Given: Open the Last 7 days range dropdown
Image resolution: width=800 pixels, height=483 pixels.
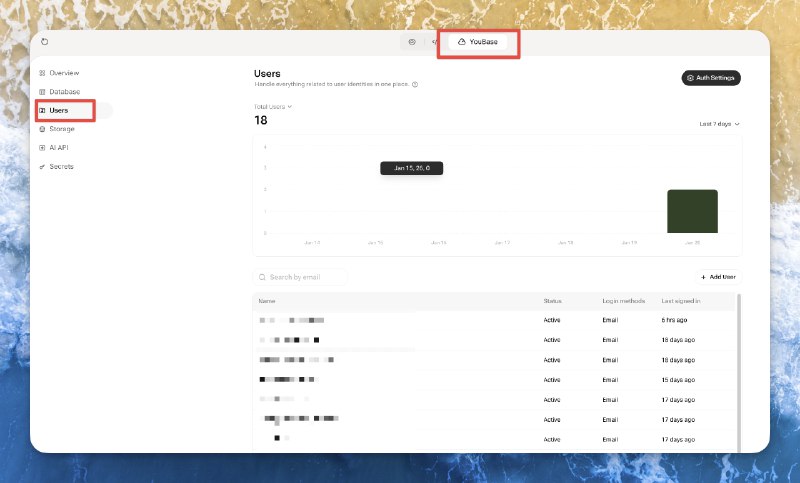Looking at the screenshot, I should [x=719, y=124].
